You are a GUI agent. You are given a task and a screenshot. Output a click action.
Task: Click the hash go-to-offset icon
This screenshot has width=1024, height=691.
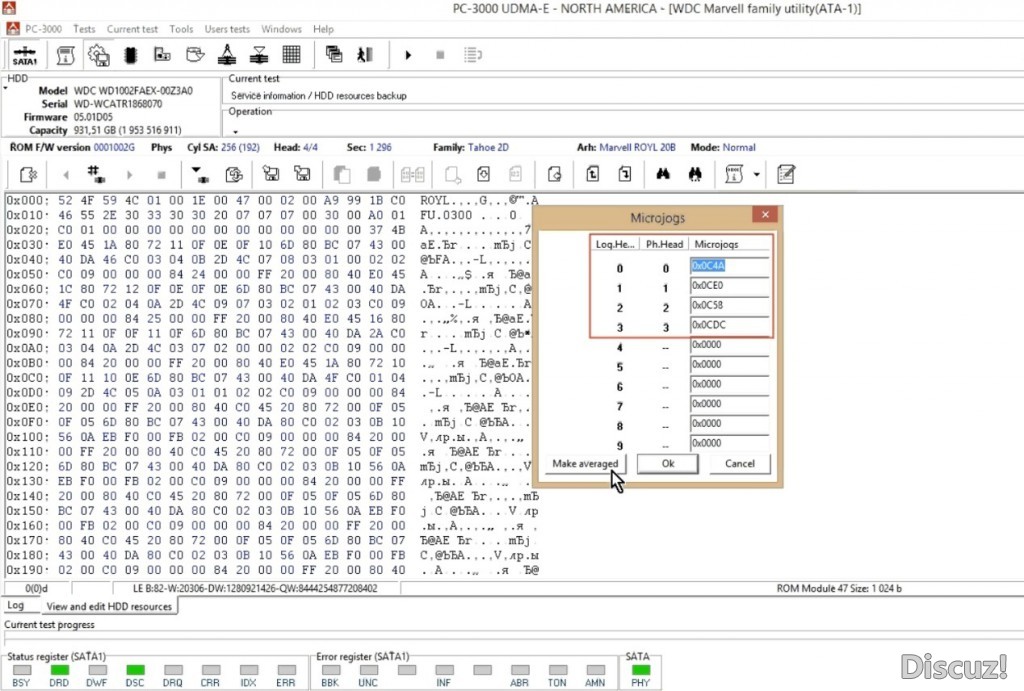pos(96,174)
